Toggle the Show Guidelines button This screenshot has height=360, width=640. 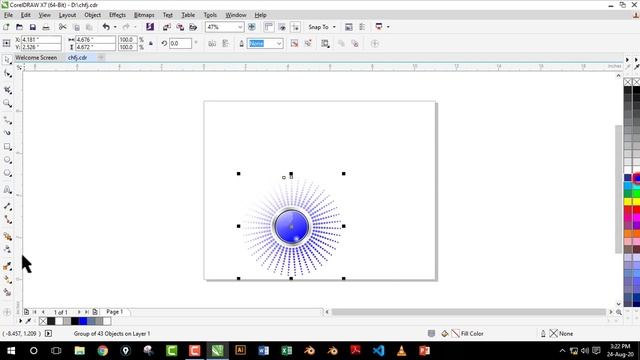point(295,27)
